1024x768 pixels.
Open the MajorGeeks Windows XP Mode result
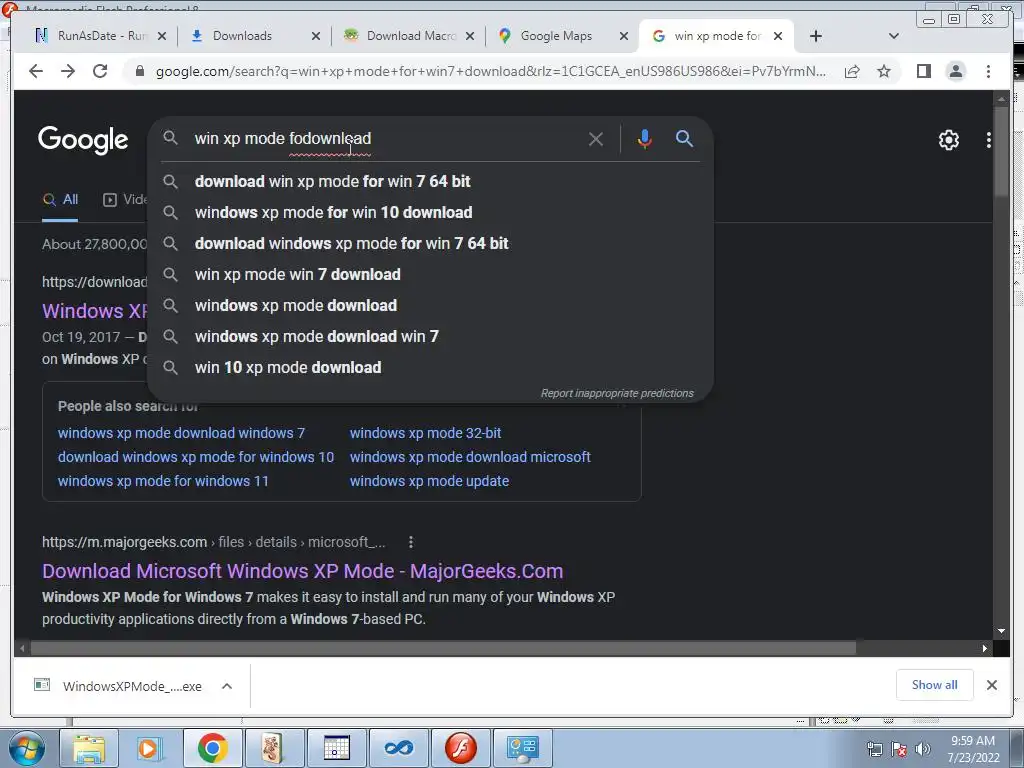point(302,571)
